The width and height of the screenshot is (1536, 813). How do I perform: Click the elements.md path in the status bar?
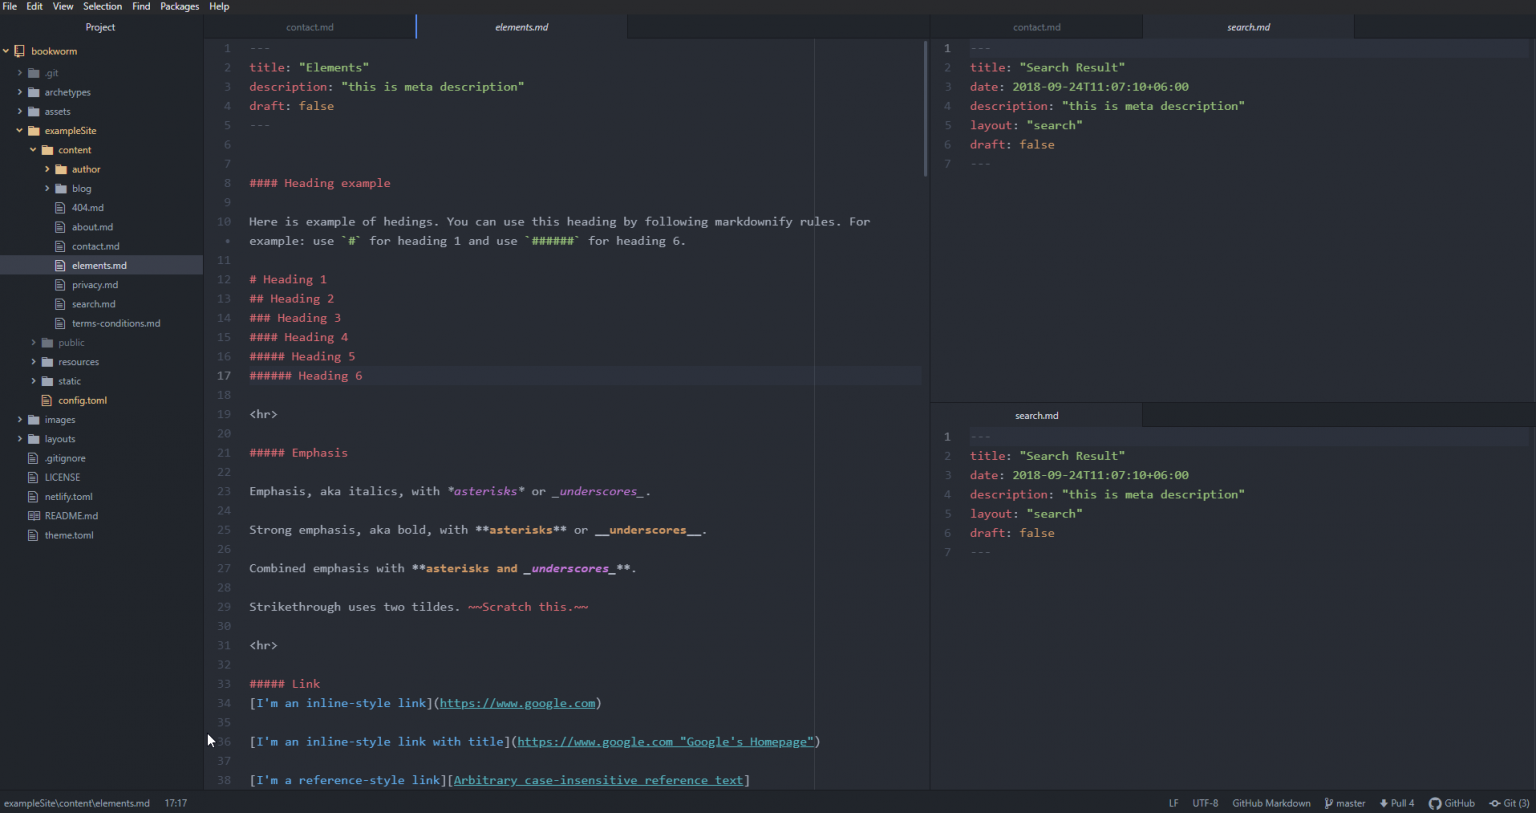77,803
